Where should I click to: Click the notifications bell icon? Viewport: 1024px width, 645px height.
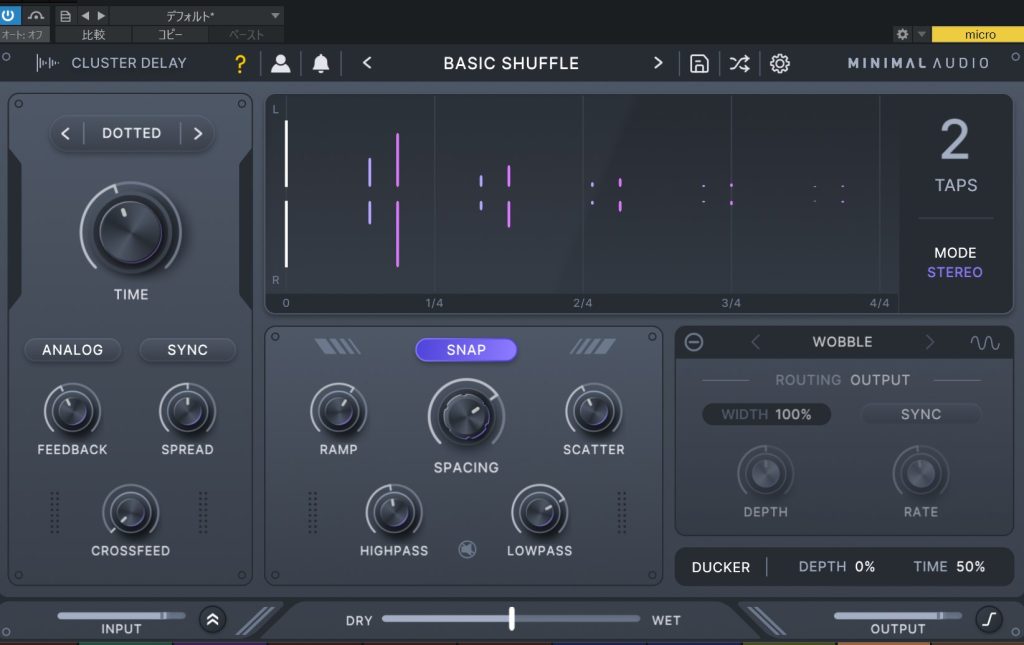pos(321,63)
